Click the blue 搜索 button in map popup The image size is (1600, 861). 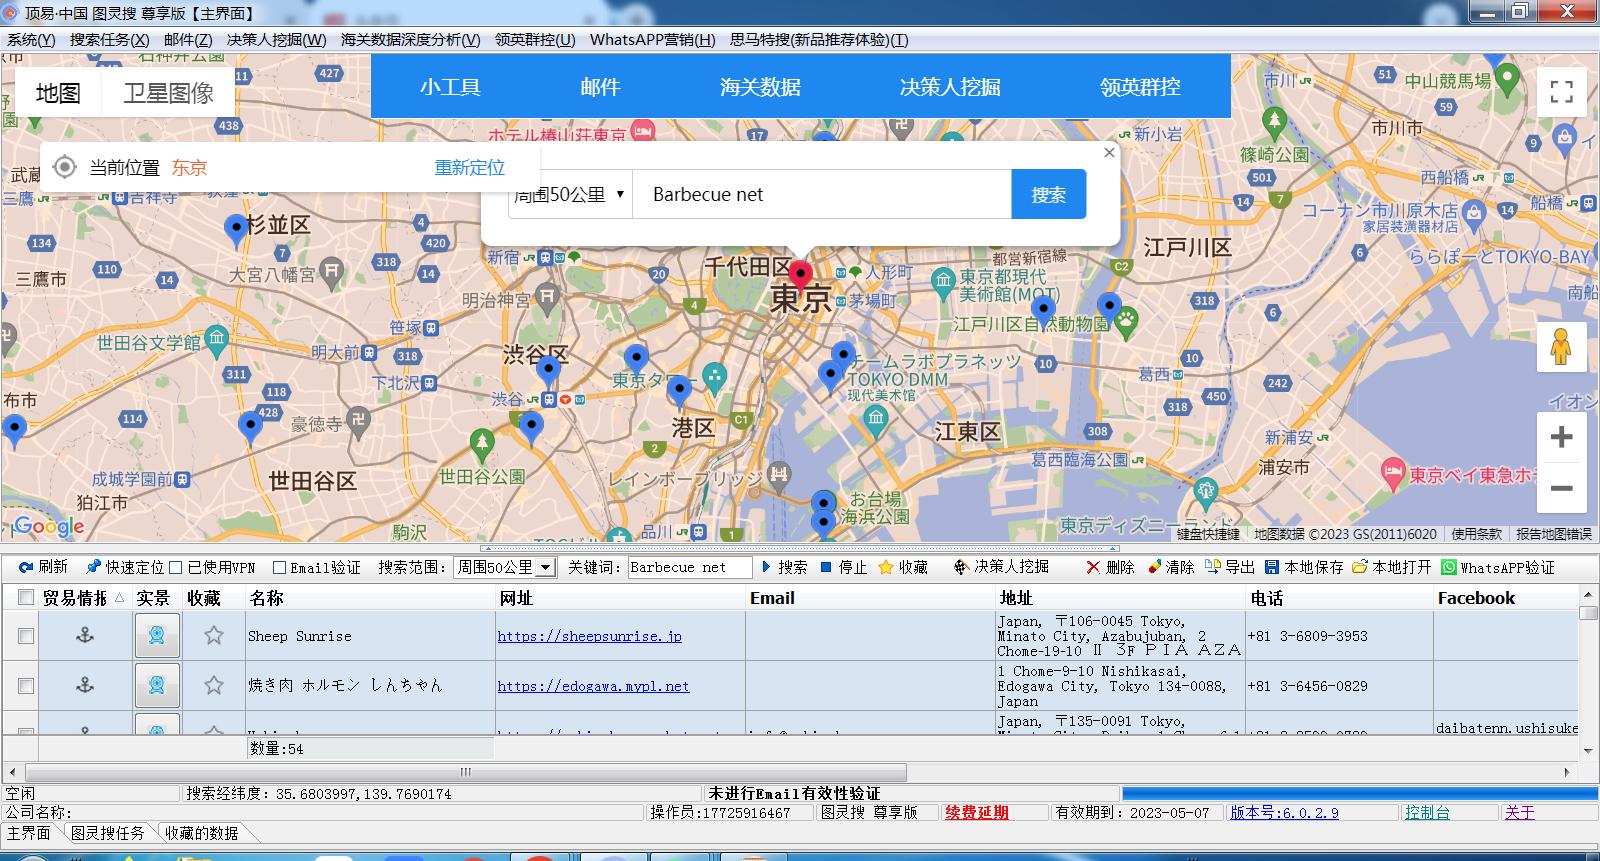tap(1049, 195)
